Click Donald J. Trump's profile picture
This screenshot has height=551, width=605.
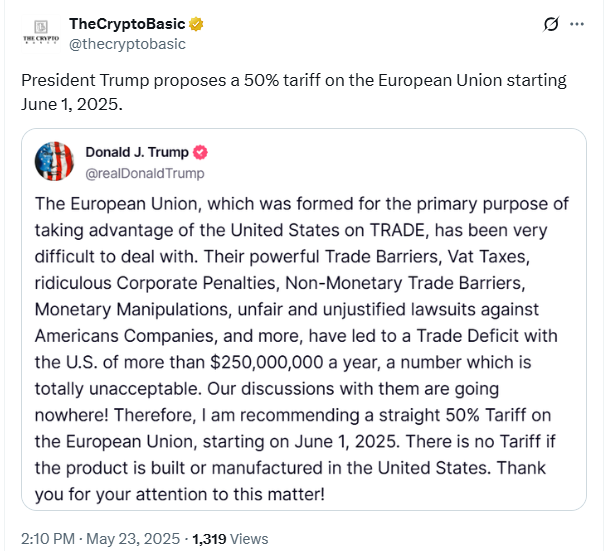[55, 162]
